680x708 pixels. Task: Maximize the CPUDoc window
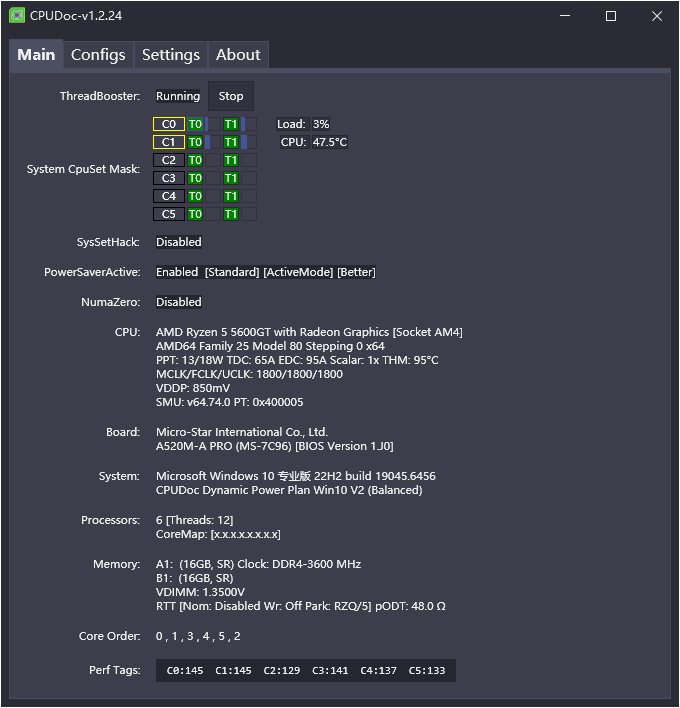(x=611, y=16)
